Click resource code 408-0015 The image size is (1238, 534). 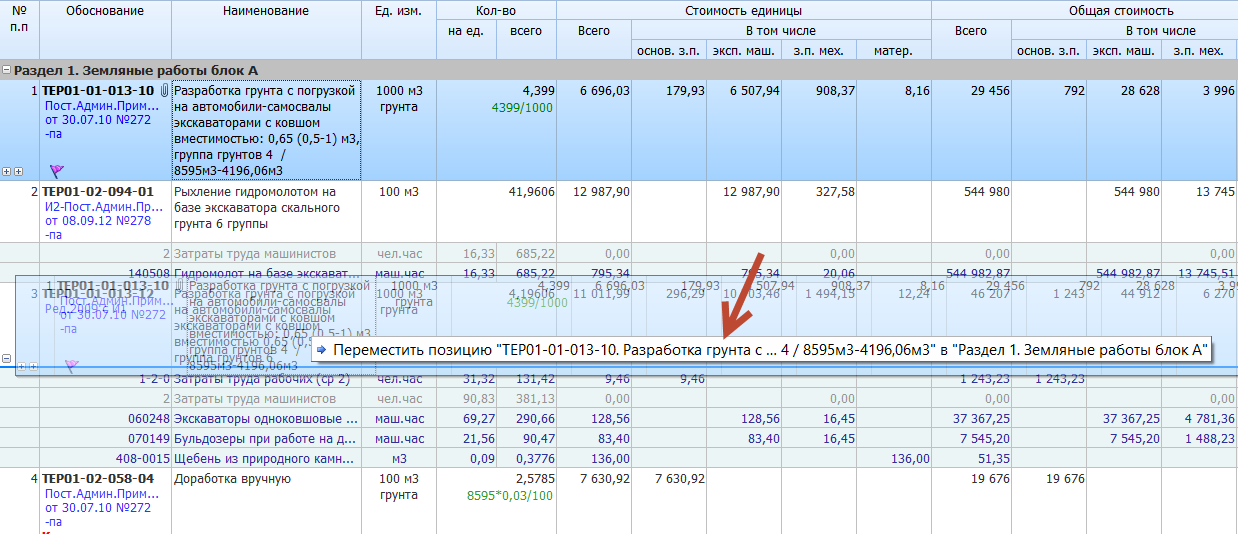(144, 459)
